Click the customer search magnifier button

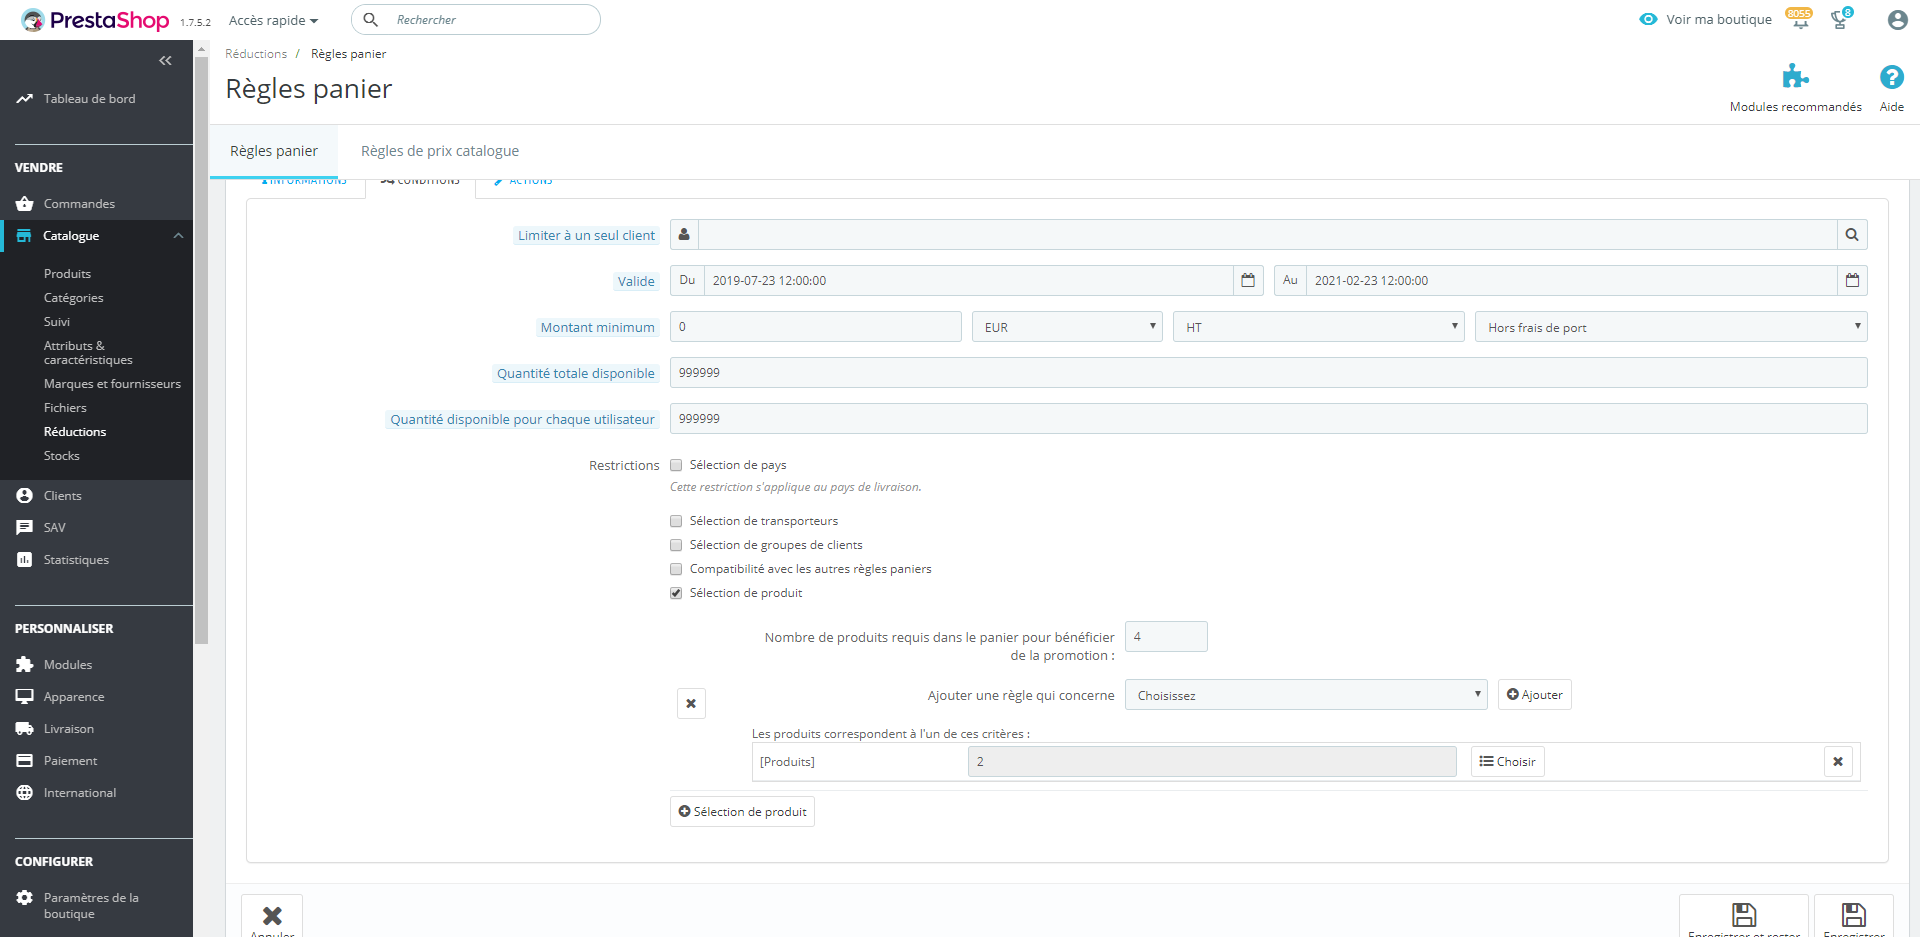tap(1852, 235)
